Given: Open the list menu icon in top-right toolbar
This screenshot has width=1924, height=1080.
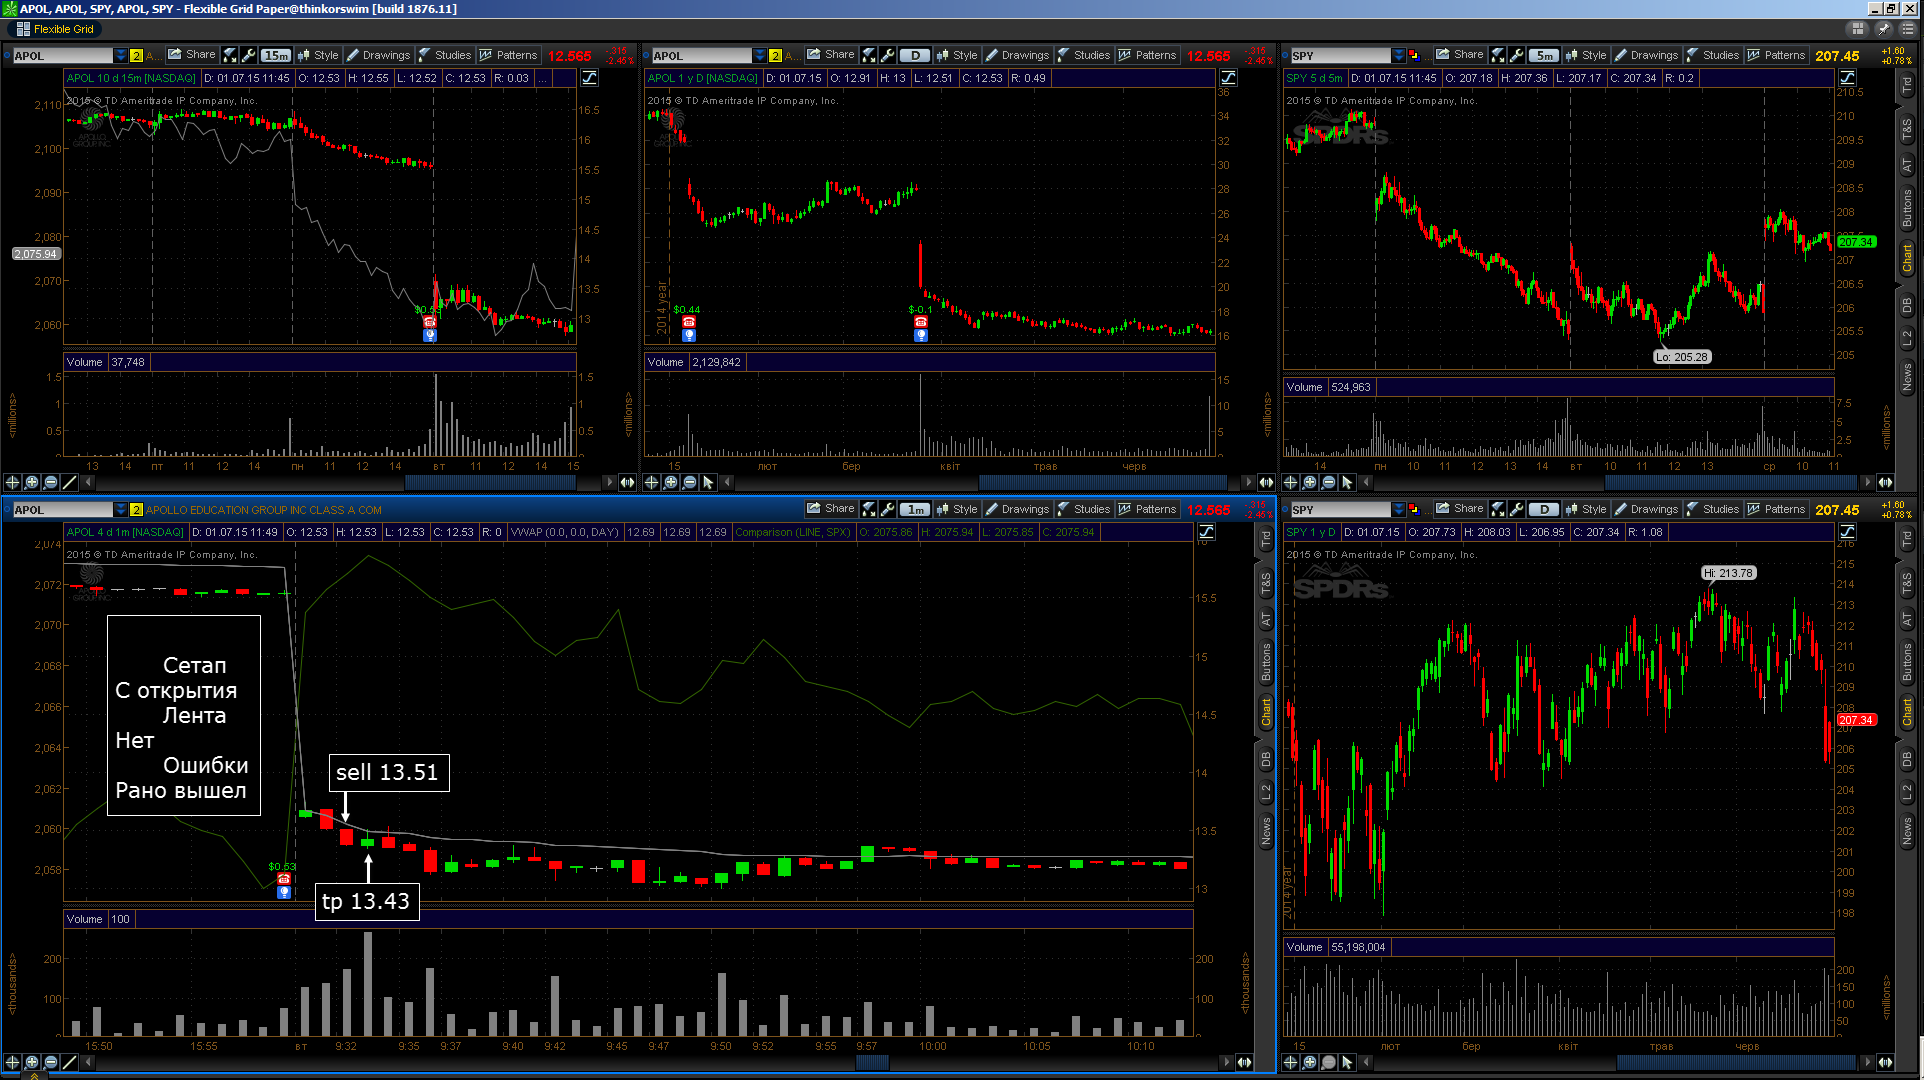Looking at the screenshot, I should point(1908,29).
